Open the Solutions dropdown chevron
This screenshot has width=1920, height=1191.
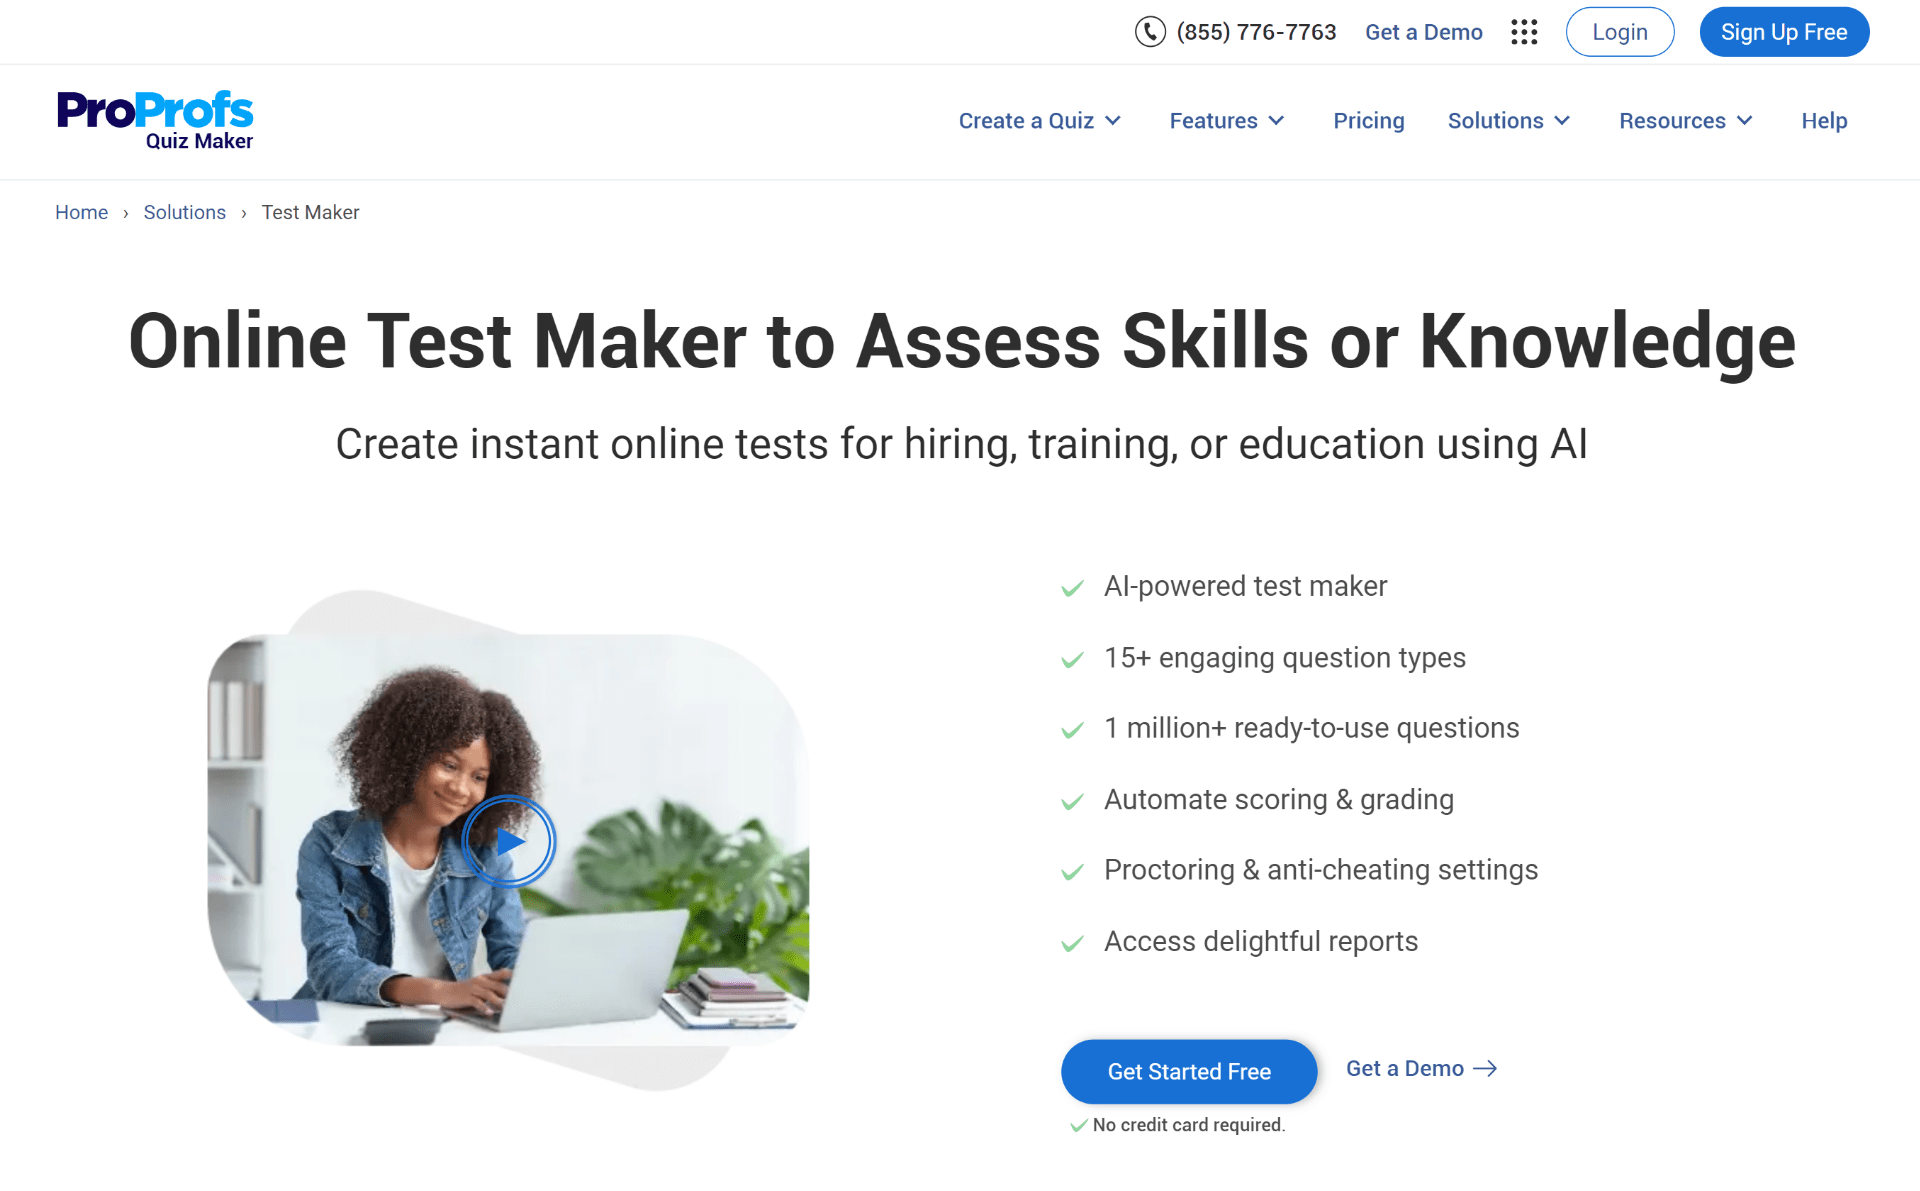pos(1562,121)
